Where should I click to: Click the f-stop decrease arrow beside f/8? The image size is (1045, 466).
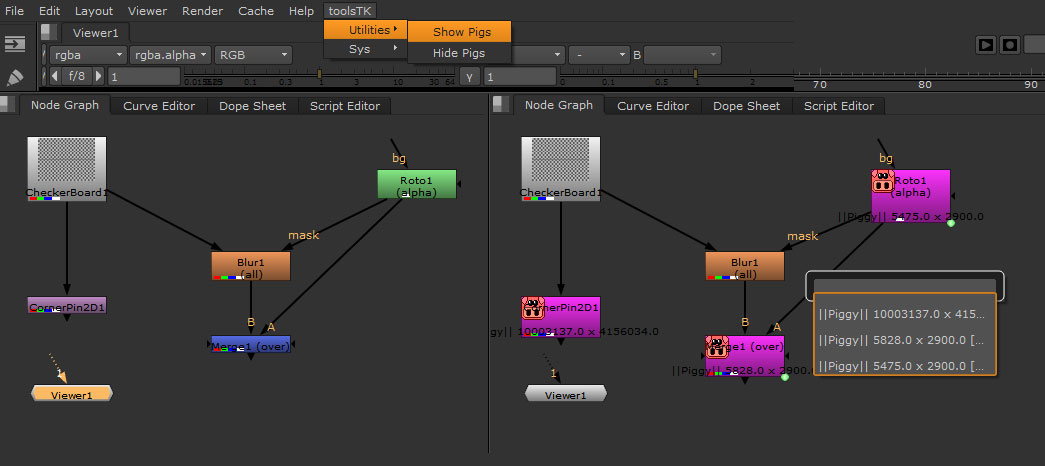[56, 76]
